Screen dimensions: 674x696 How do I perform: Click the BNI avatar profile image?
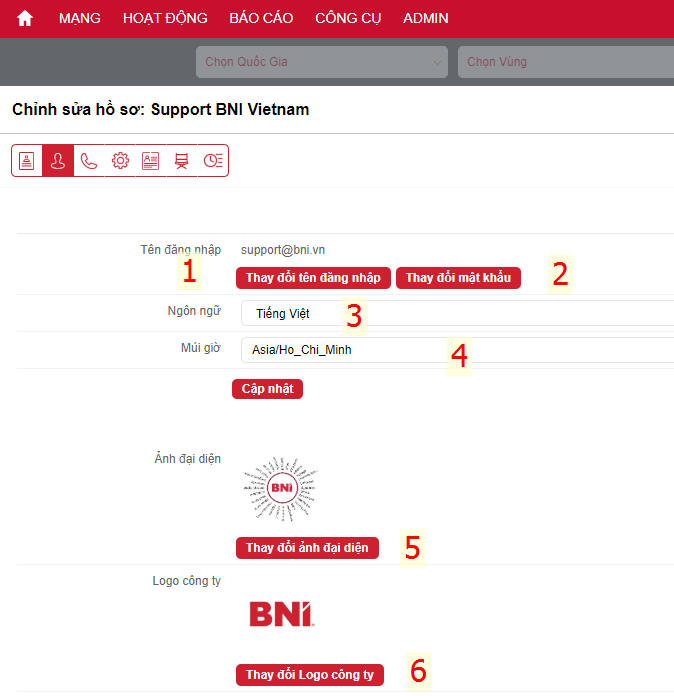281,489
